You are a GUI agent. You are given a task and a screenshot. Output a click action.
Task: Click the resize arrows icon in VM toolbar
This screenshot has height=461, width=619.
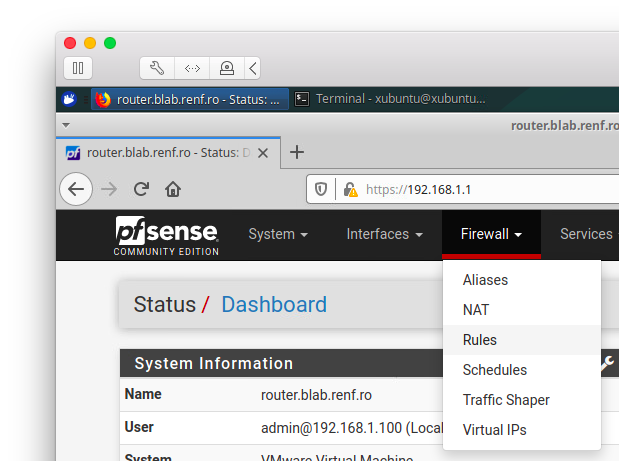click(192, 68)
